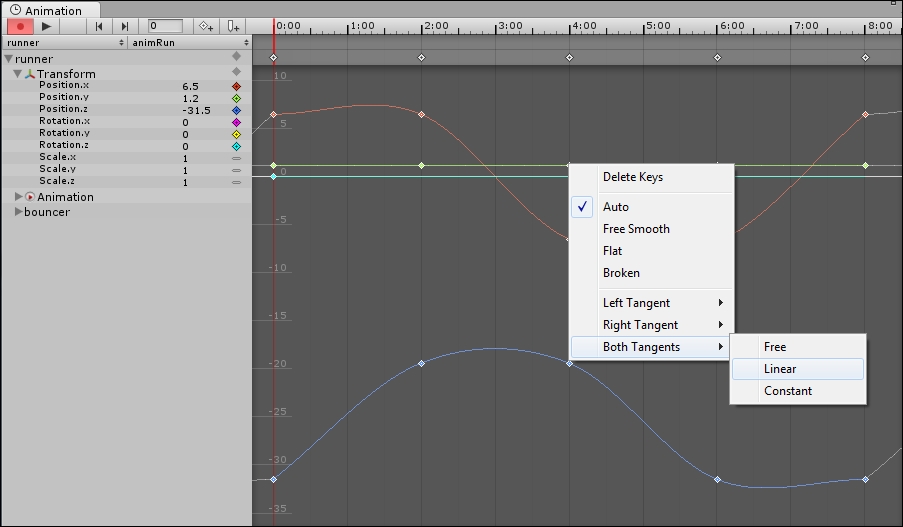Click the Transform row key diamond
This screenshot has width=903, height=527.
point(236,71)
